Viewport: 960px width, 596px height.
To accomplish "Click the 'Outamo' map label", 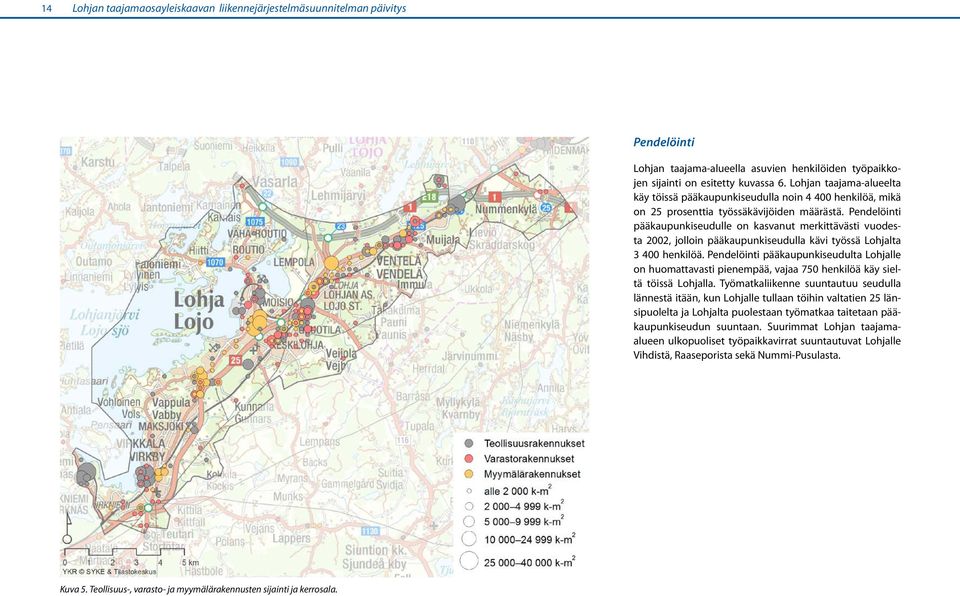I will [94, 262].
